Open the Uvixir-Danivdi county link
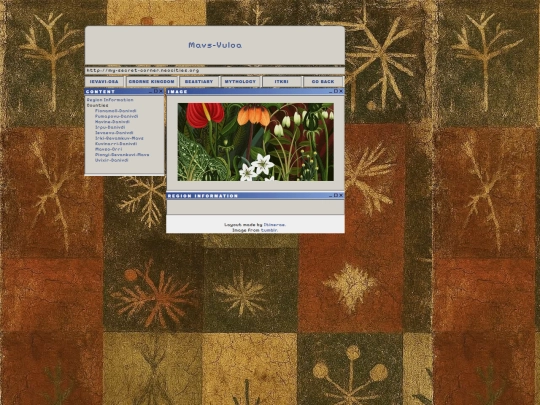Image resolution: width=540 pixels, height=405 pixels. coord(112,160)
